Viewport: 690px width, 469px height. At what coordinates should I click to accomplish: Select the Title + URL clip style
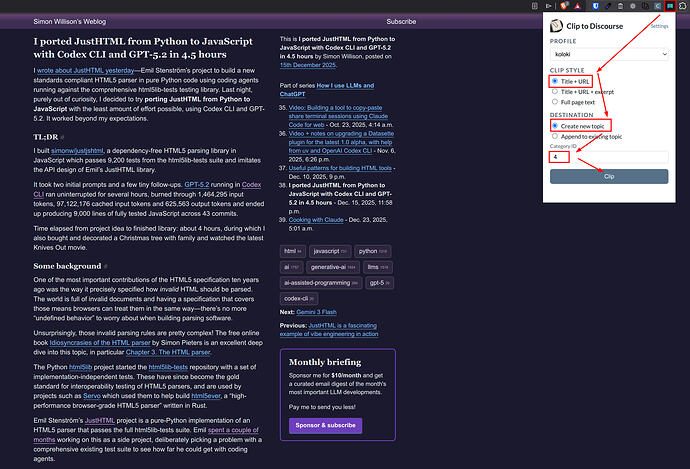point(555,81)
